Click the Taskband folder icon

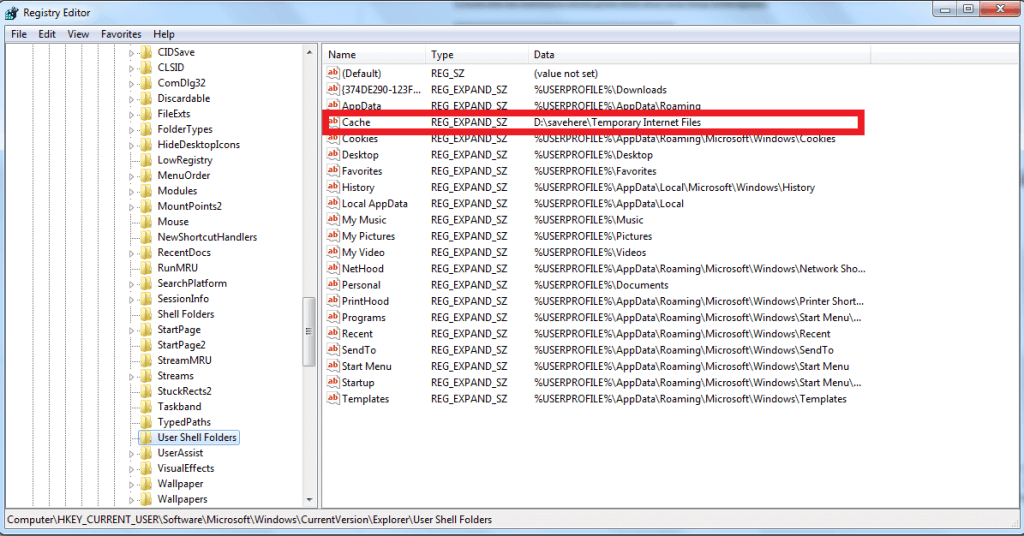(x=146, y=407)
